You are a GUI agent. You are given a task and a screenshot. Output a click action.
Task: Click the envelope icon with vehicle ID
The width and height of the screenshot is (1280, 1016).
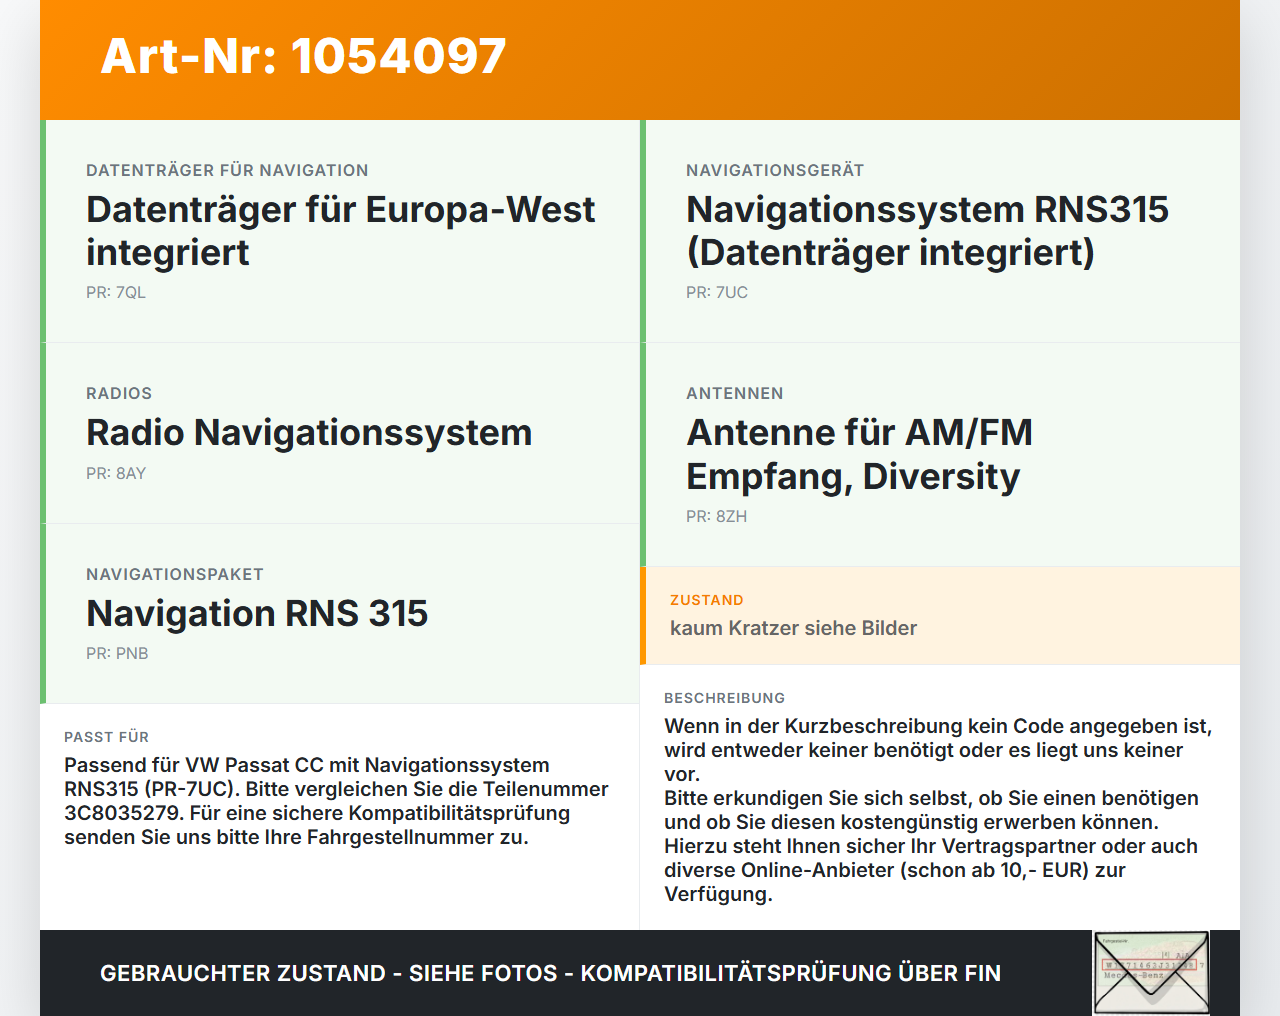tap(1152, 973)
